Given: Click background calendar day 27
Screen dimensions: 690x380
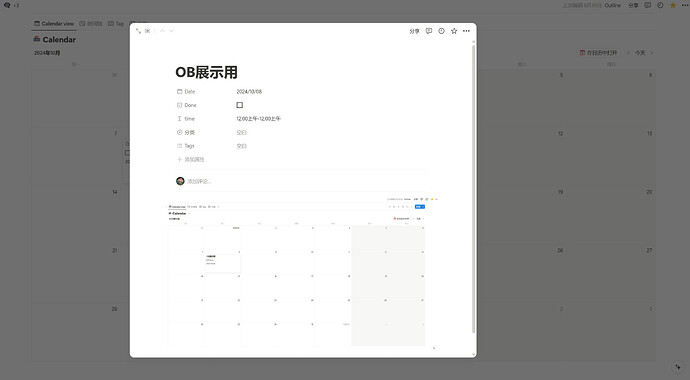Looking at the screenshot, I should click(649, 251).
